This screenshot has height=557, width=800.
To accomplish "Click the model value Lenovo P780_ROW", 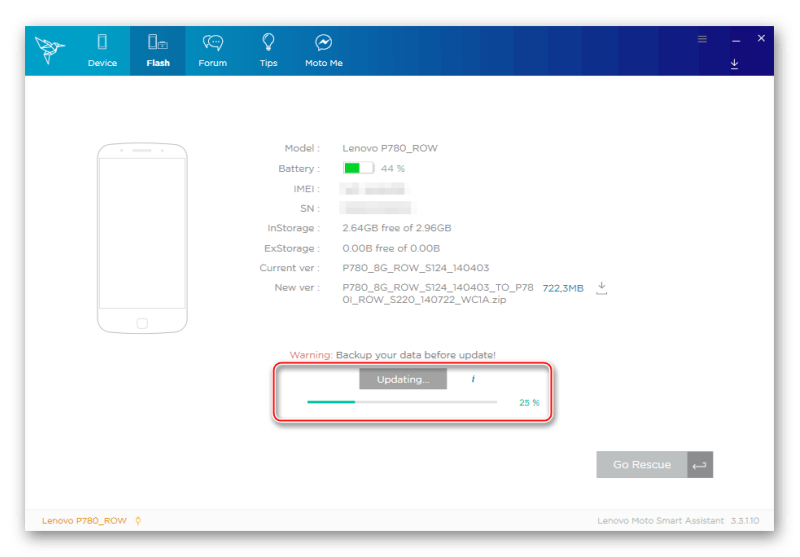I will pos(390,148).
